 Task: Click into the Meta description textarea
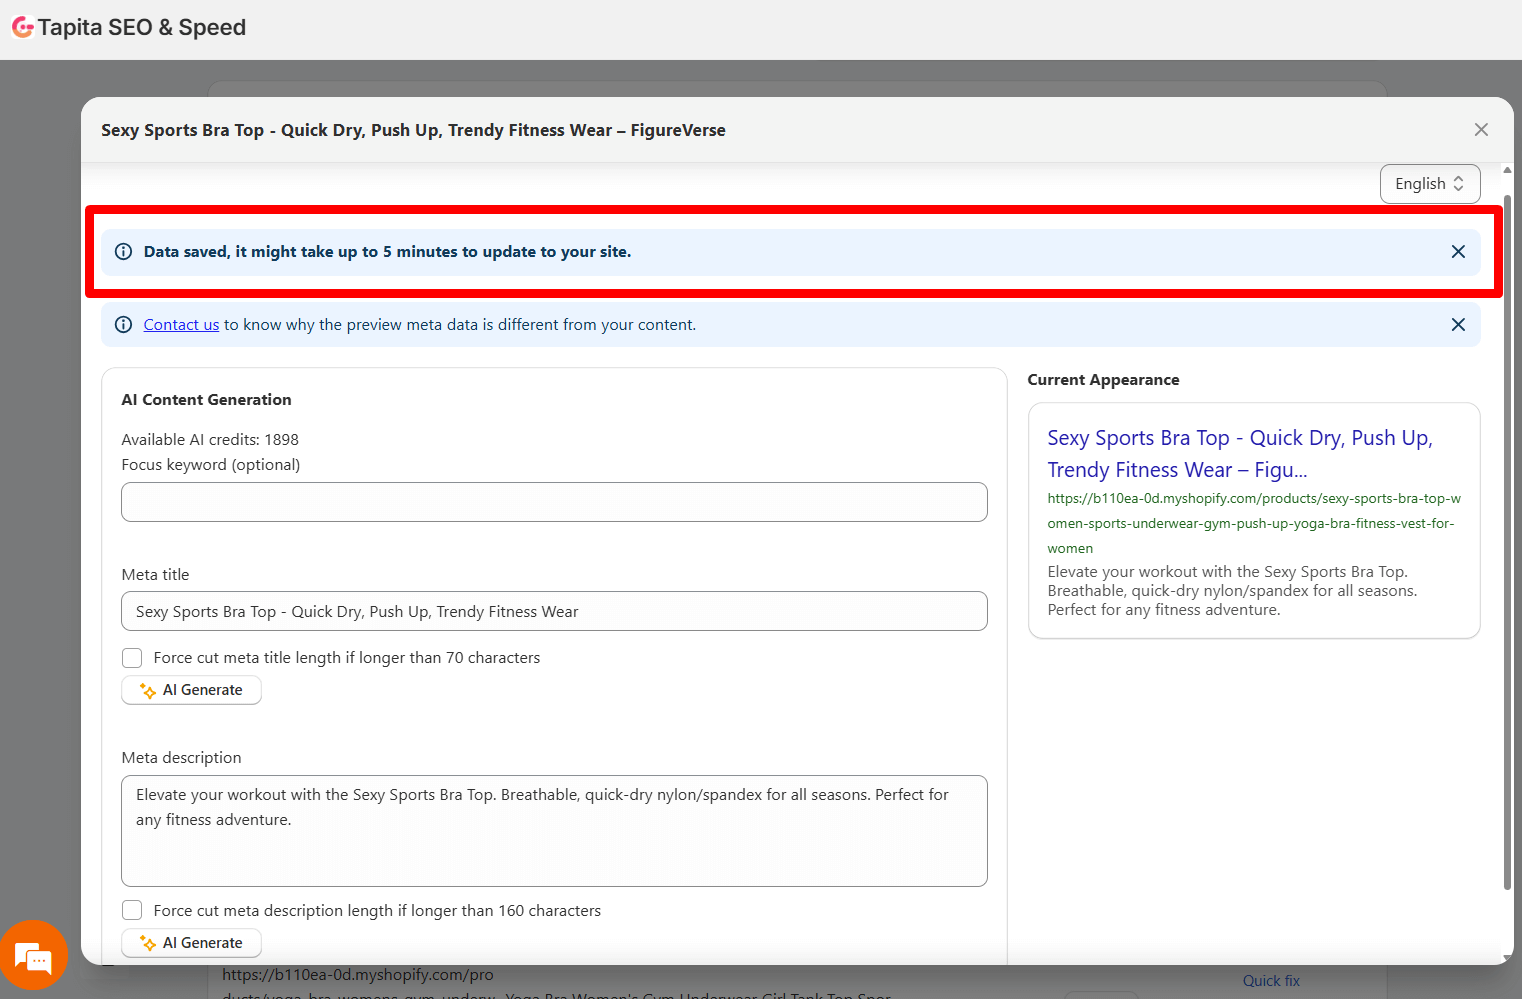(x=554, y=831)
